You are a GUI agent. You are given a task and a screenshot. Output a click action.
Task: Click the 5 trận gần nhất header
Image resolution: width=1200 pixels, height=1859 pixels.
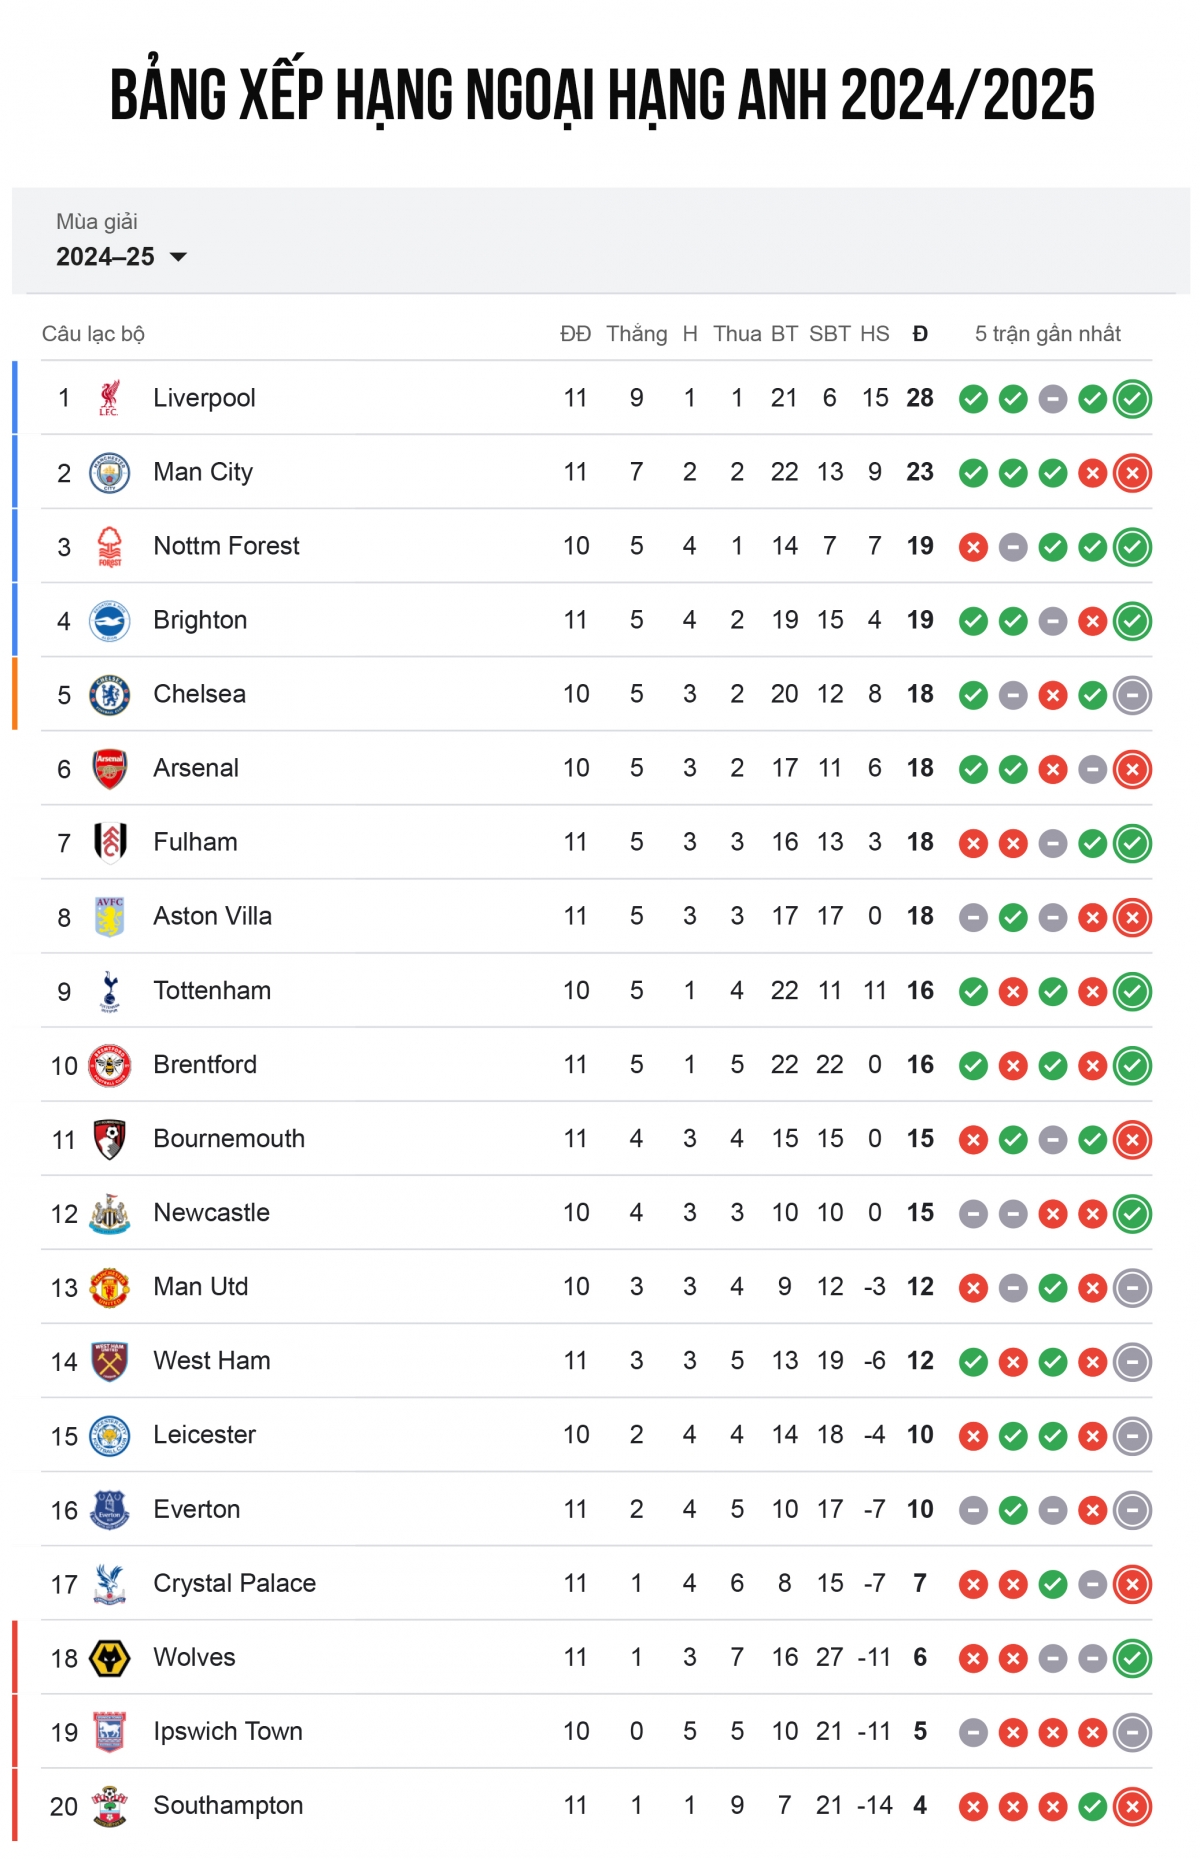[x=1047, y=334]
